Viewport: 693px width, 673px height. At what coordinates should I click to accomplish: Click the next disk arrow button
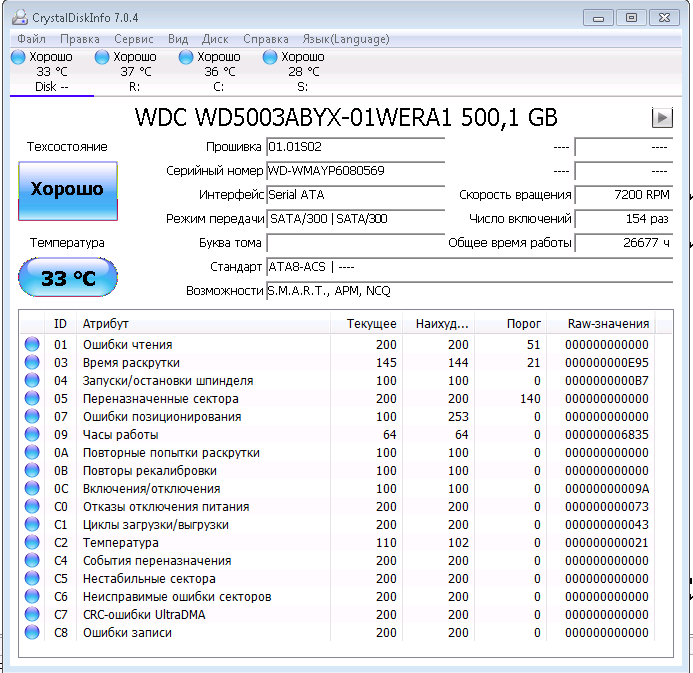click(x=662, y=117)
